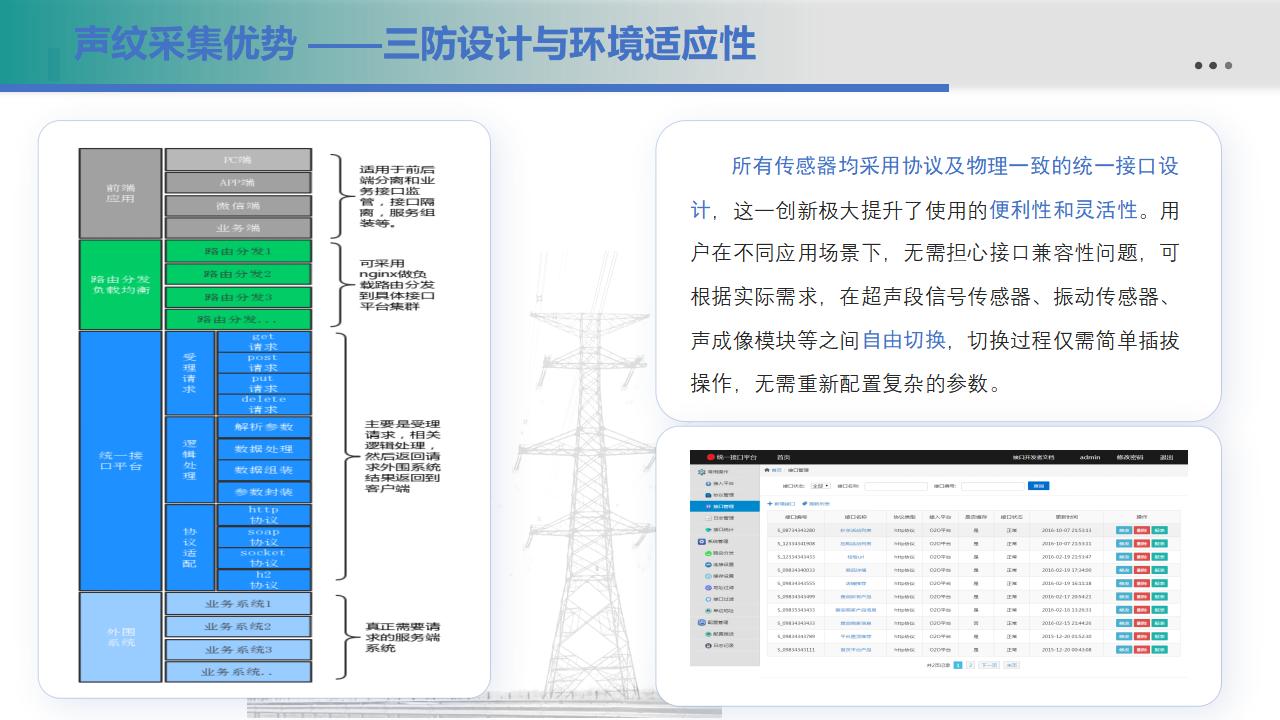
Task: Click 退出 to log out
Action: pos(1166,457)
